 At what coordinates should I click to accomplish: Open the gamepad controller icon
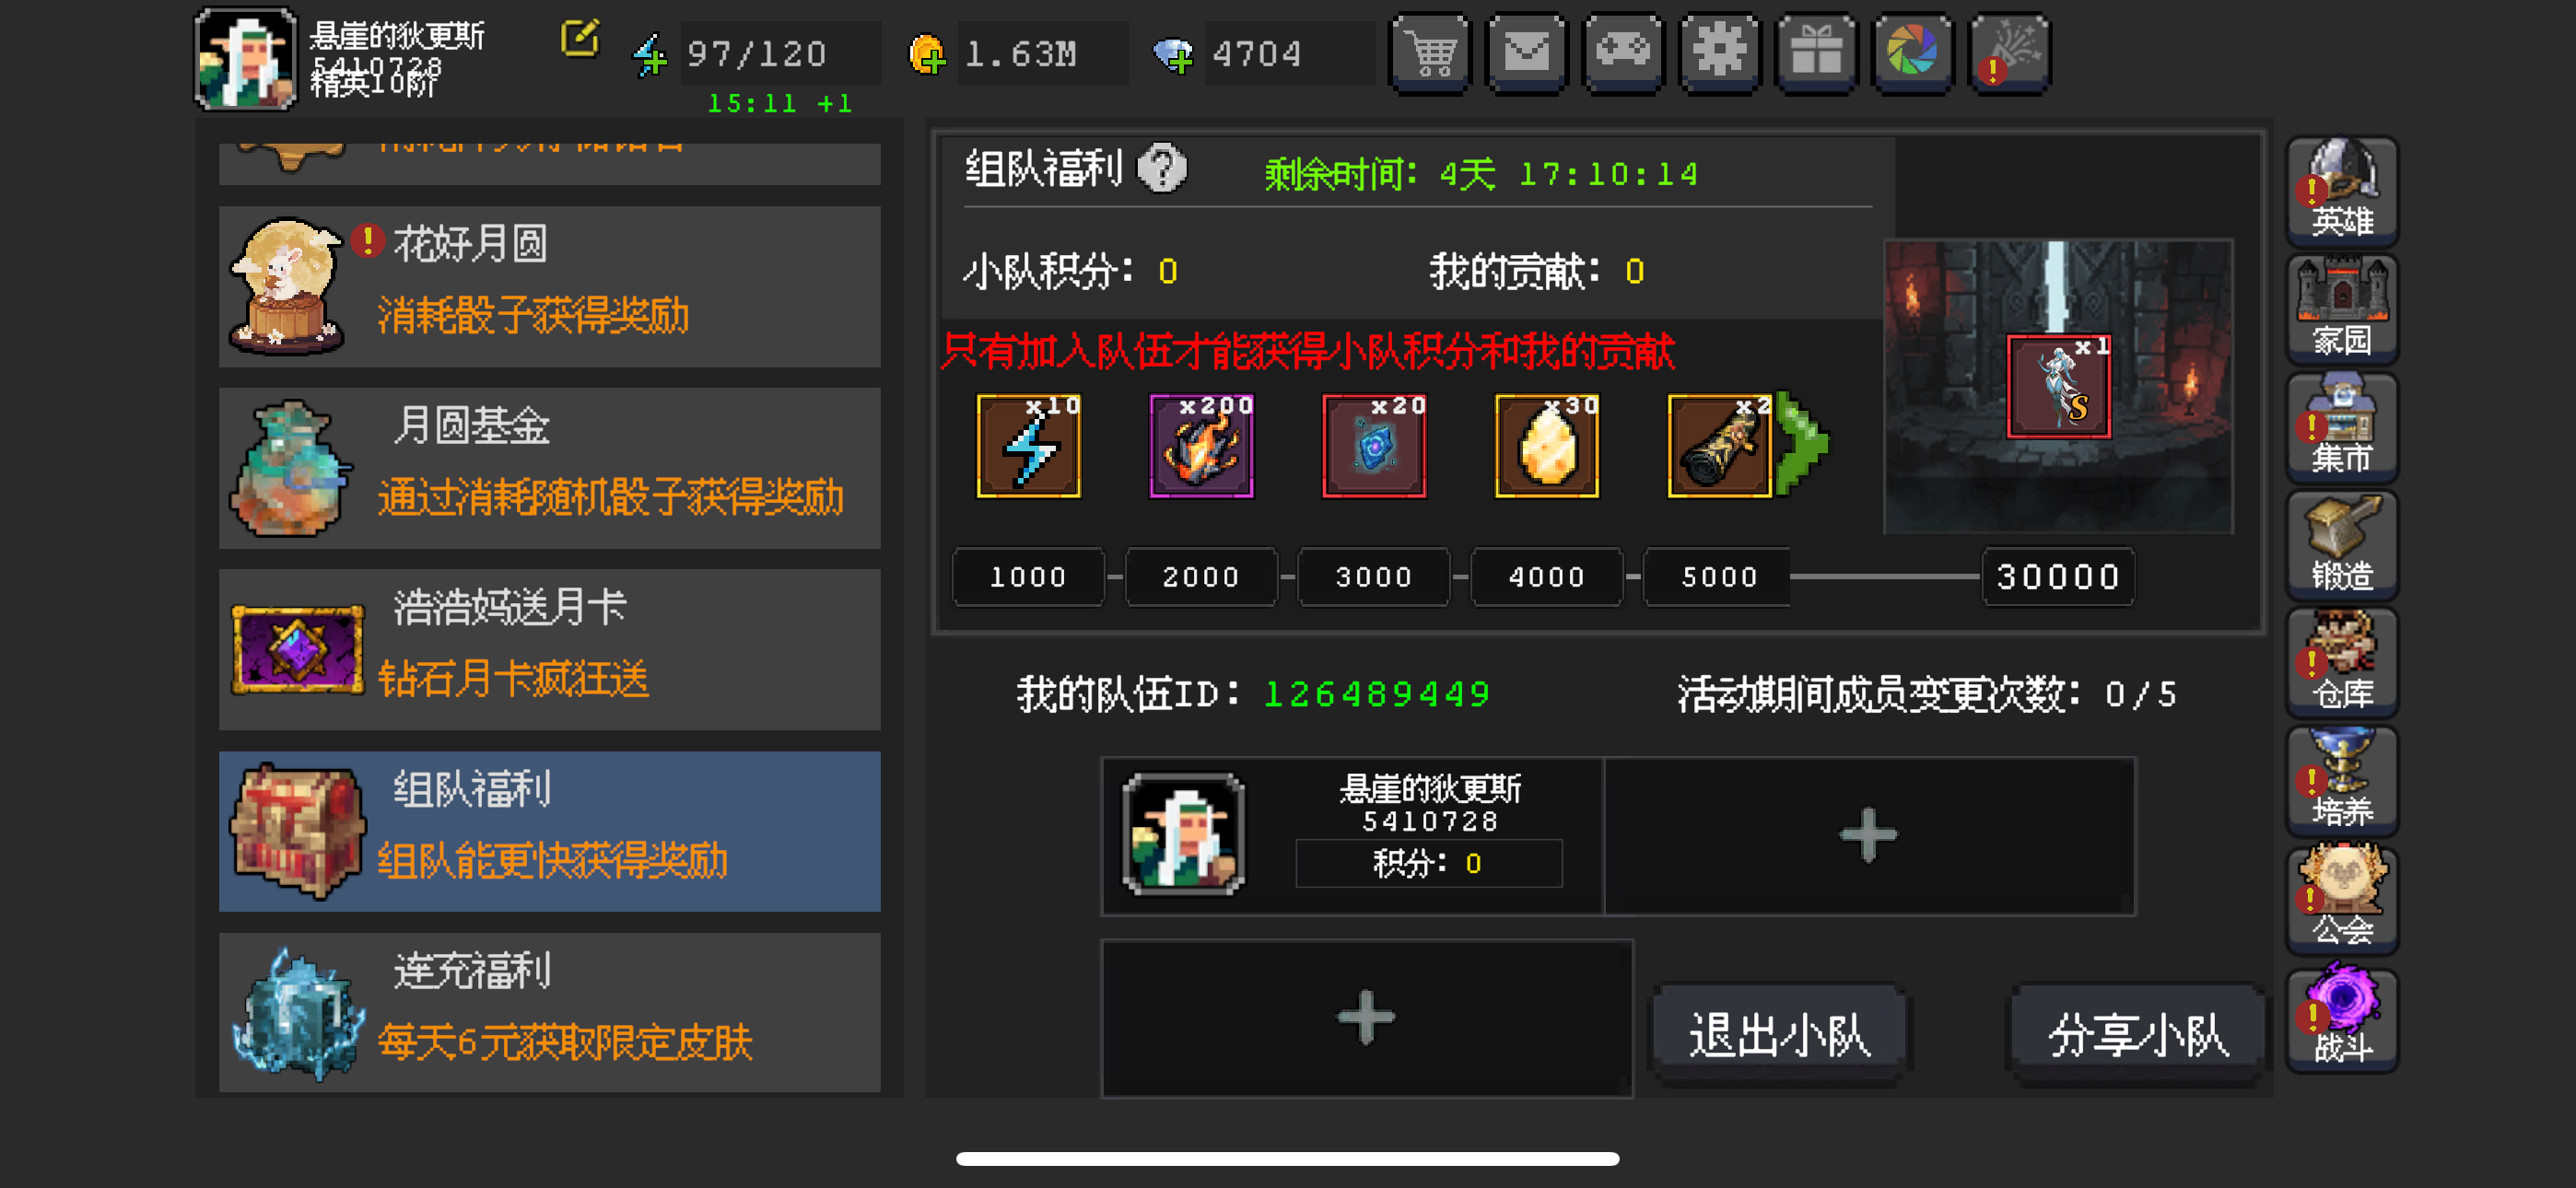pos(1623,53)
